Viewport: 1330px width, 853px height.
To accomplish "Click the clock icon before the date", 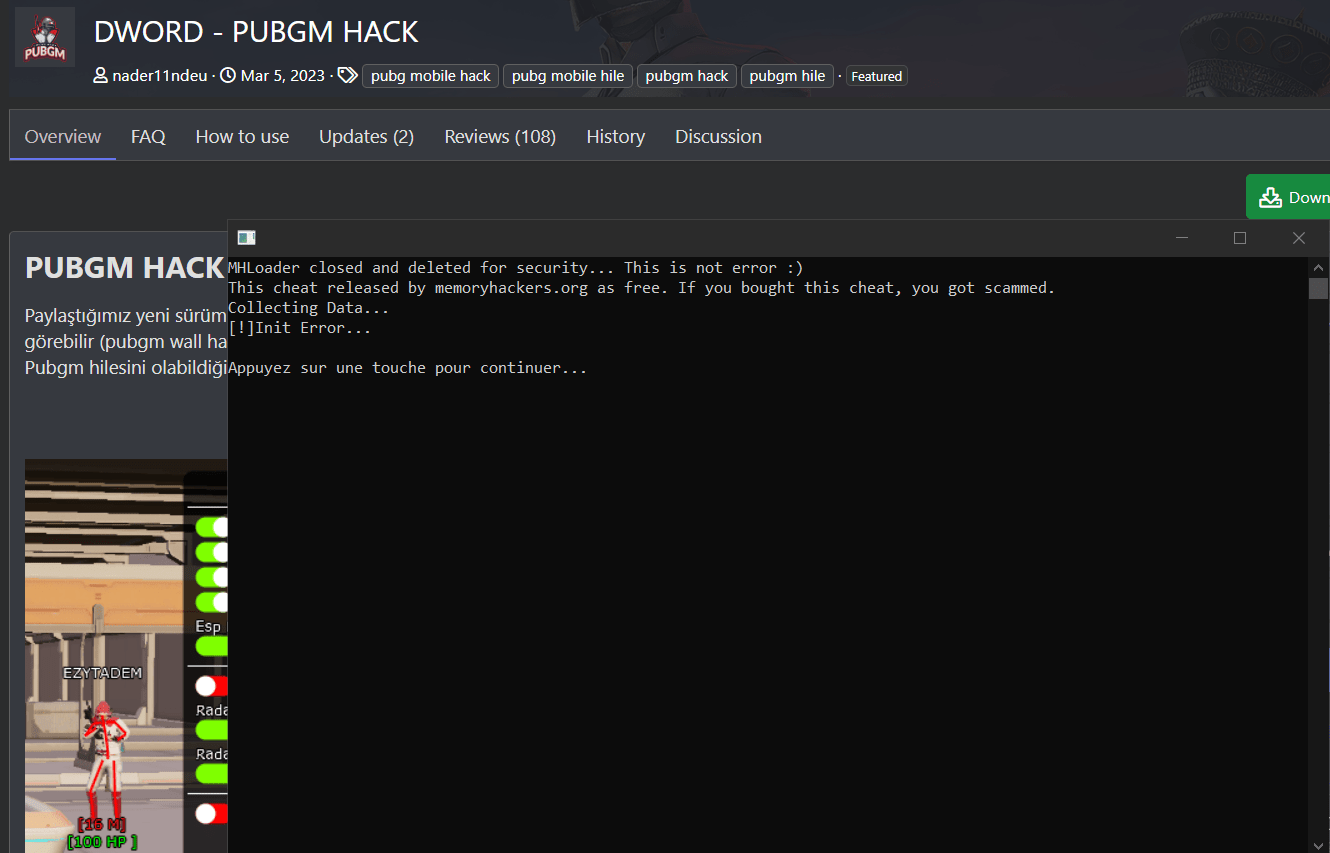I will tap(228, 76).
